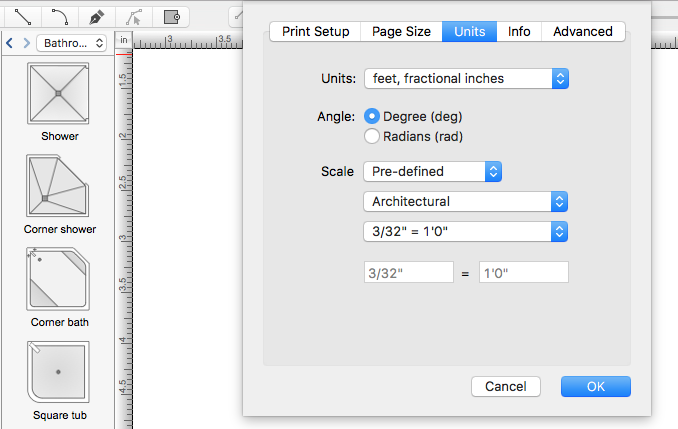The width and height of the screenshot is (678, 429).
Task: Open the Units tab
Action: click(x=470, y=32)
